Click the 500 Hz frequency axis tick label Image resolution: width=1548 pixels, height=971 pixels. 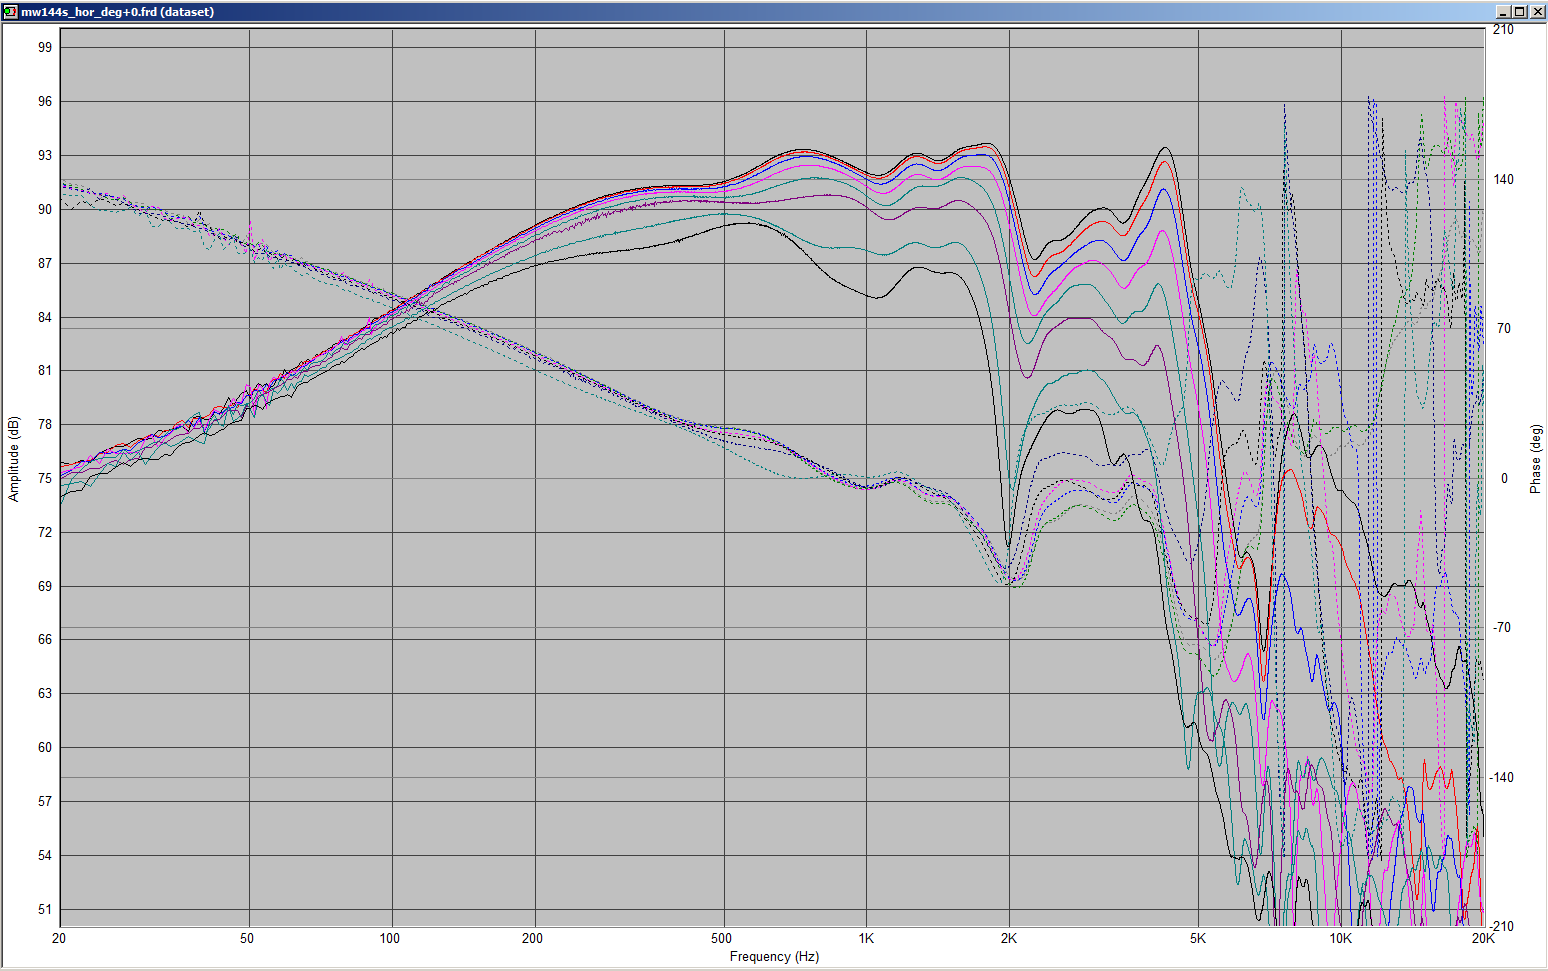tap(722, 939)
